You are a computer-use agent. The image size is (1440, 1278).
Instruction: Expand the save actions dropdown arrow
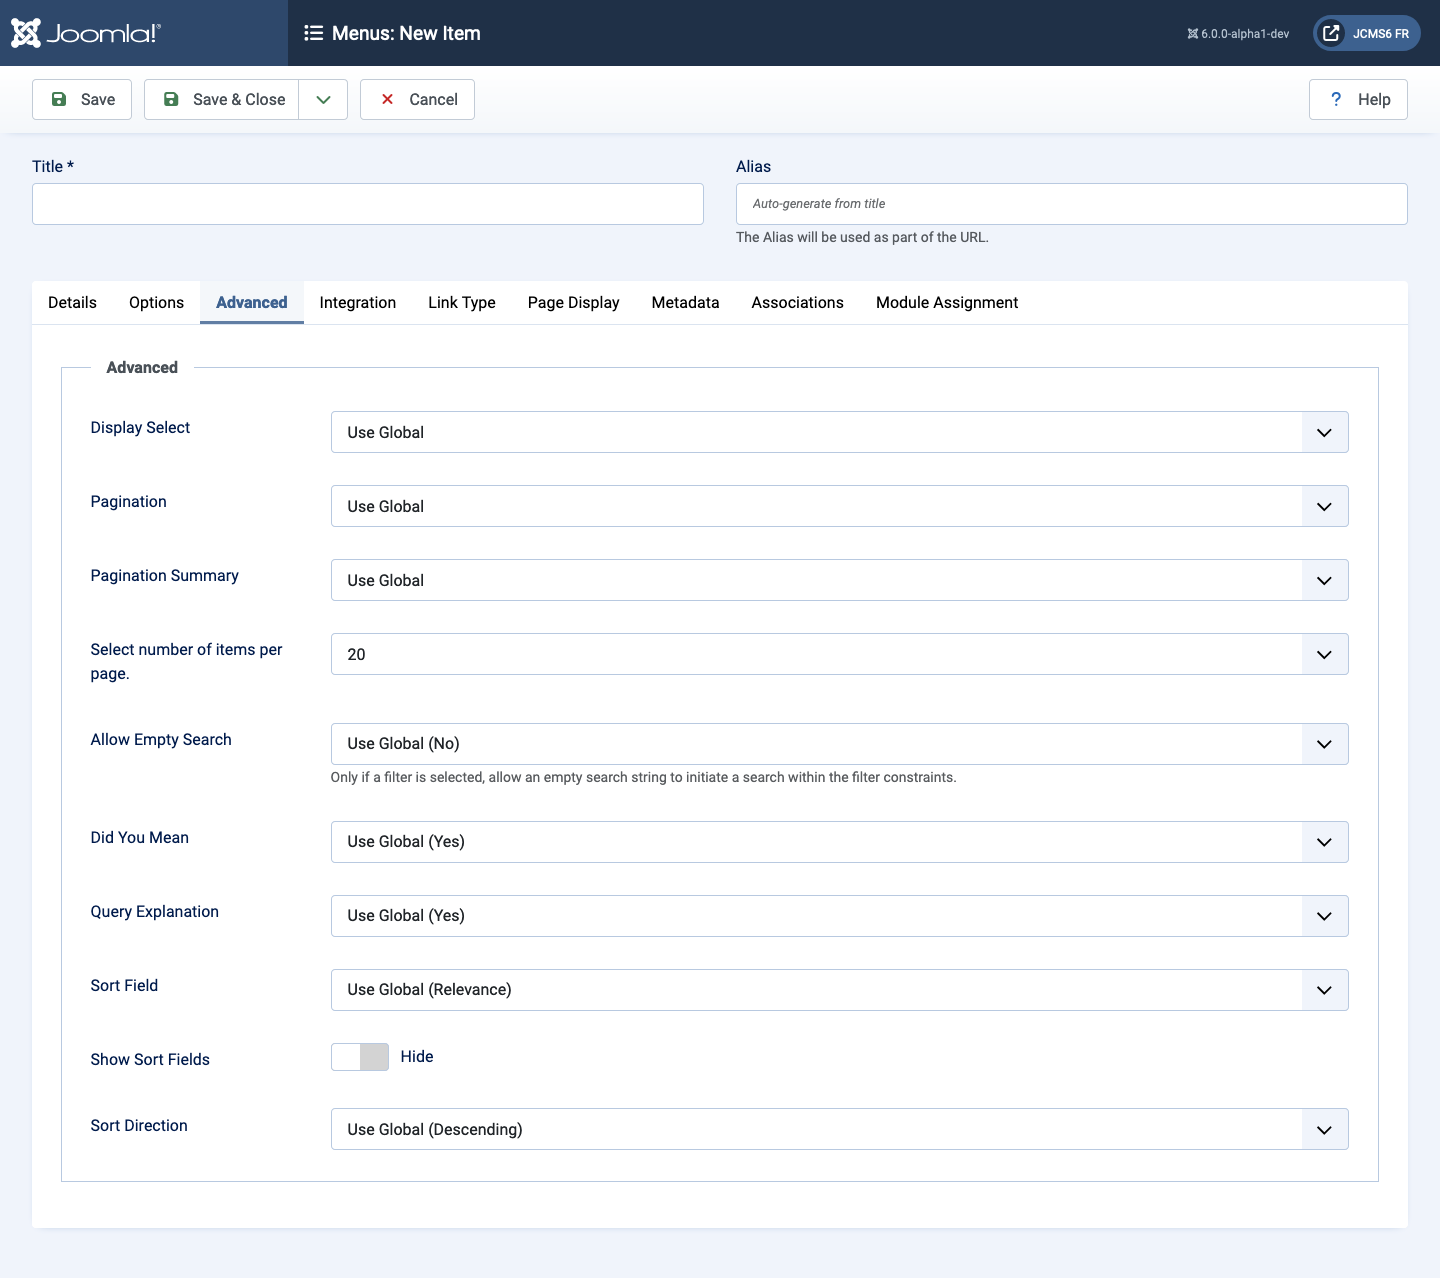[323, 99]
